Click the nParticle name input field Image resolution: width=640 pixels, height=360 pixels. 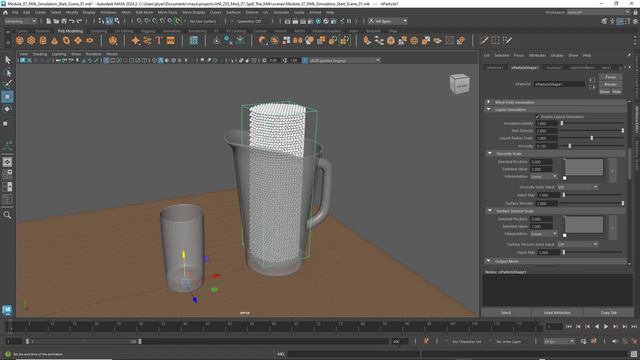559,84
